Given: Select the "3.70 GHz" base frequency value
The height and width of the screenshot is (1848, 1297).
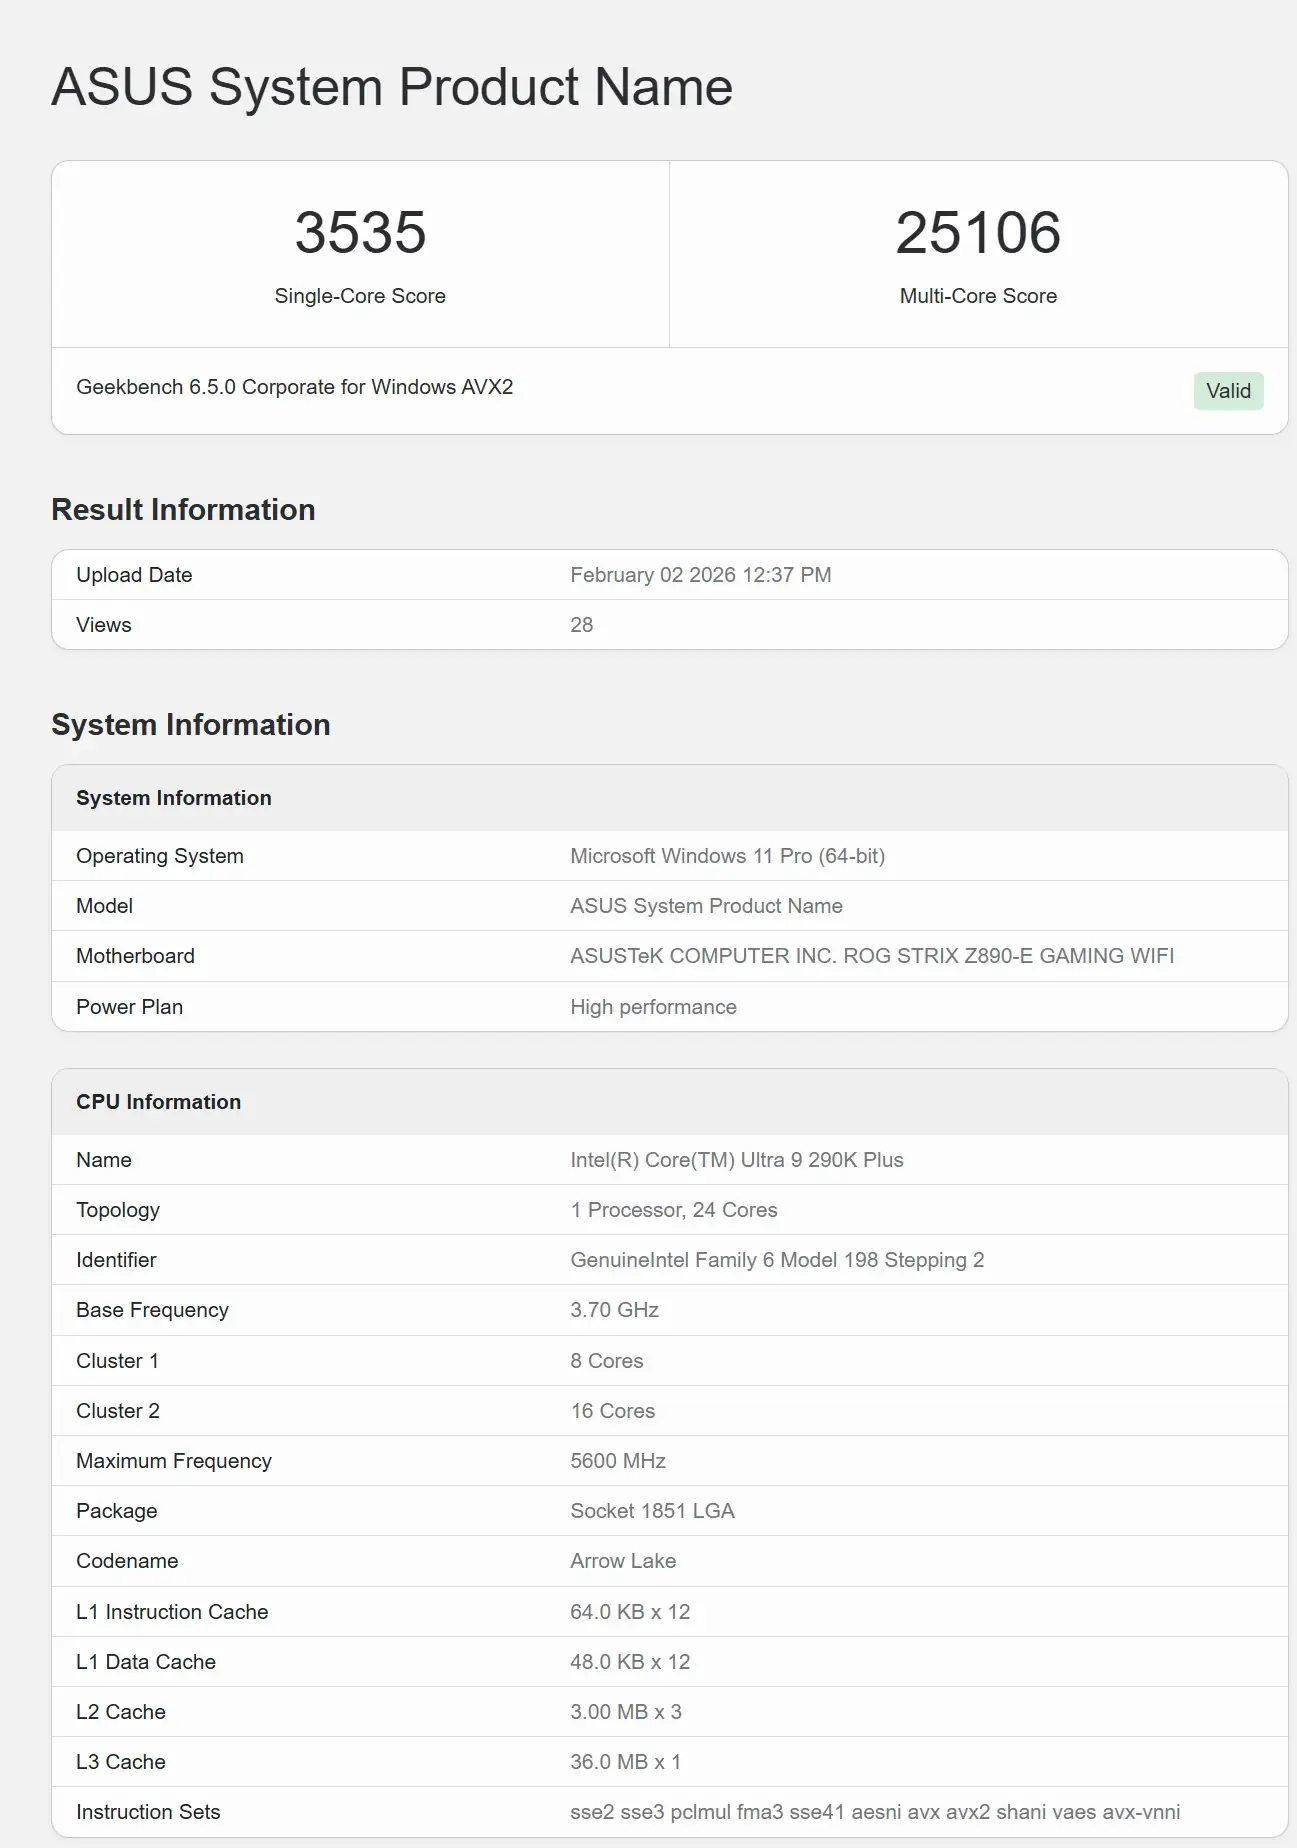Looking at the screenshot, I should click(614, 1310).
